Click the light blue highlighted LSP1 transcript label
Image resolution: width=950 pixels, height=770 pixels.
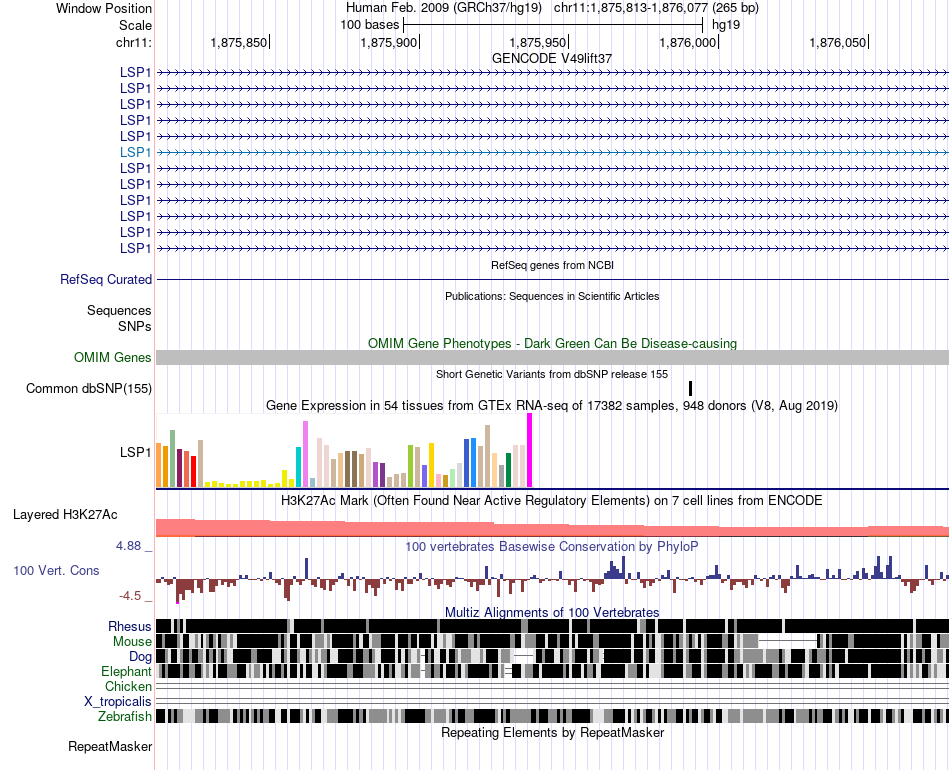click(135, 152)
